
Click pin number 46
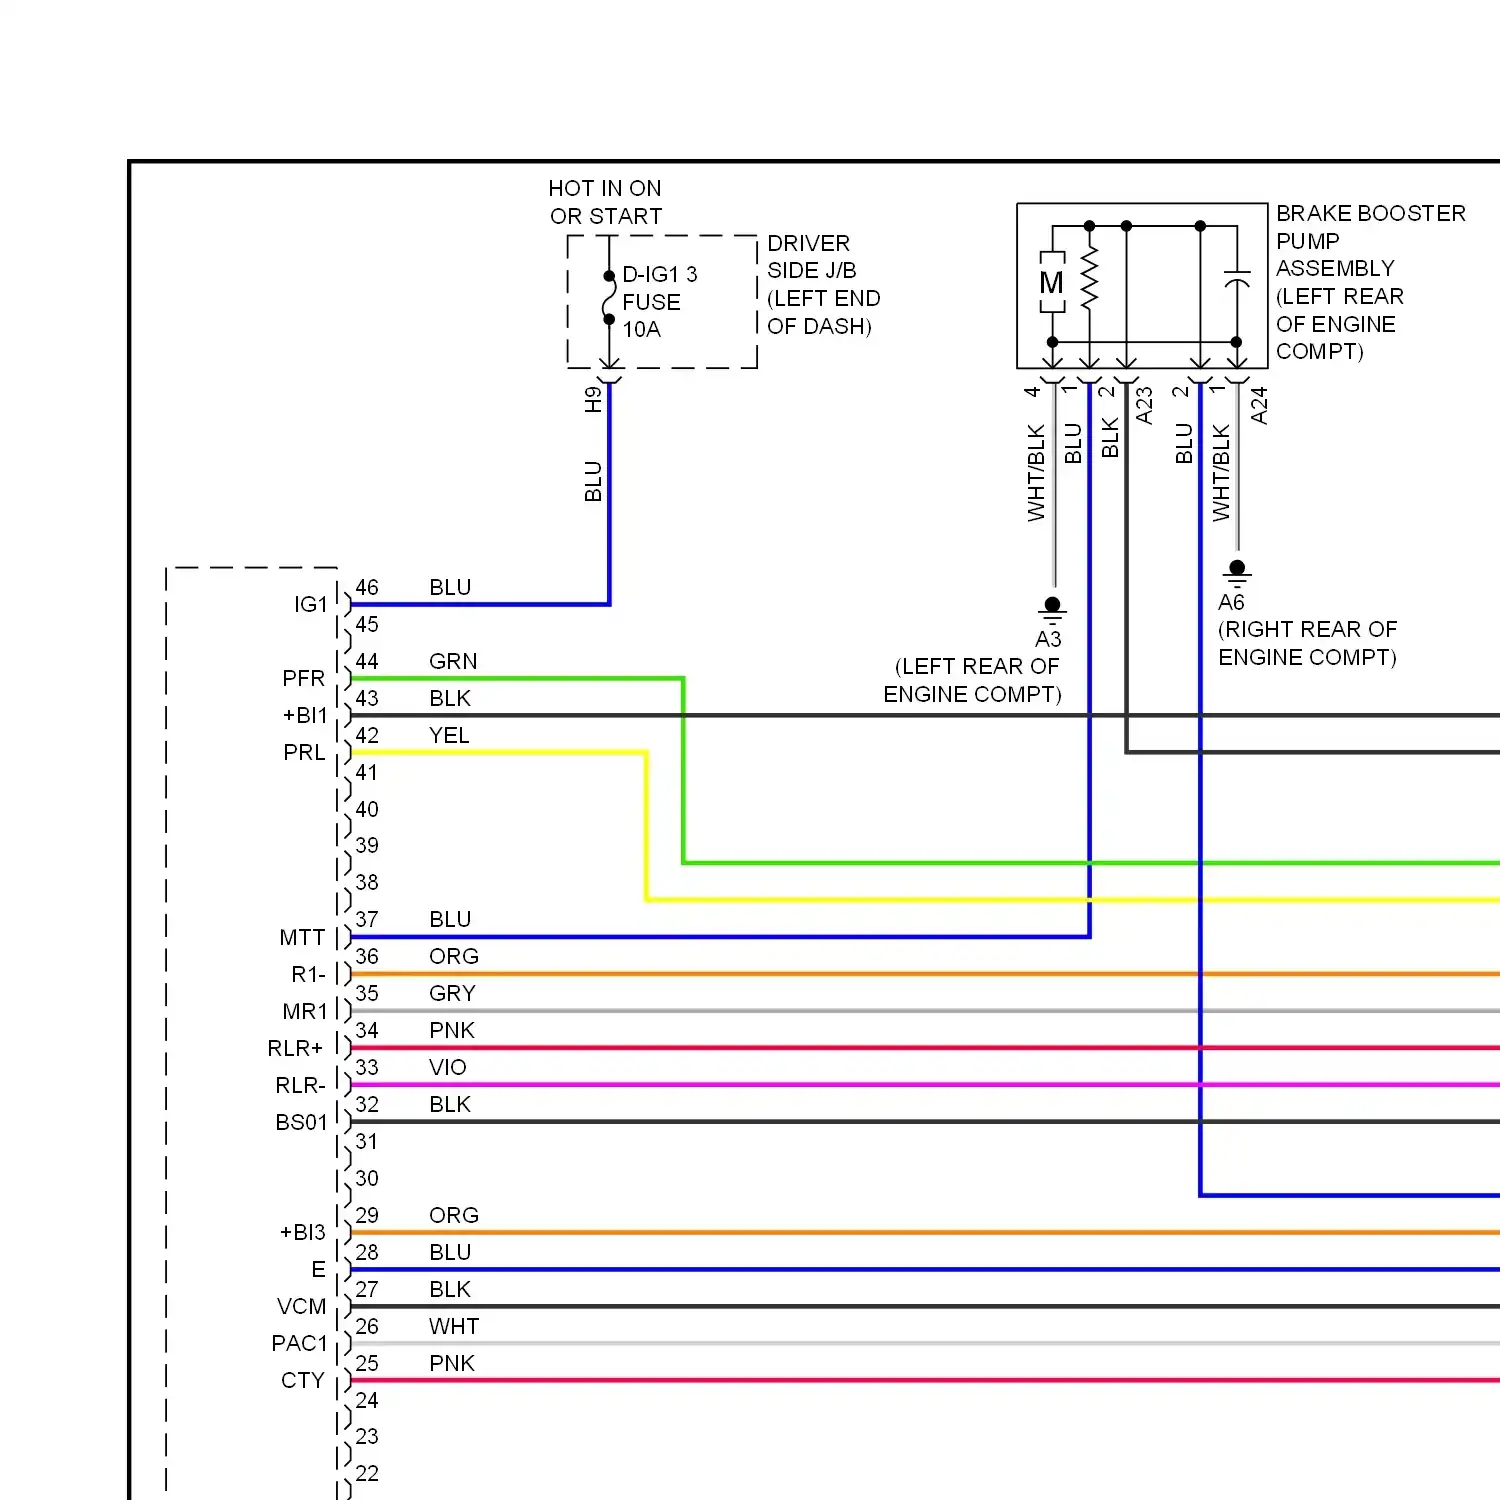pyautogui.click(x=367, y=587)
